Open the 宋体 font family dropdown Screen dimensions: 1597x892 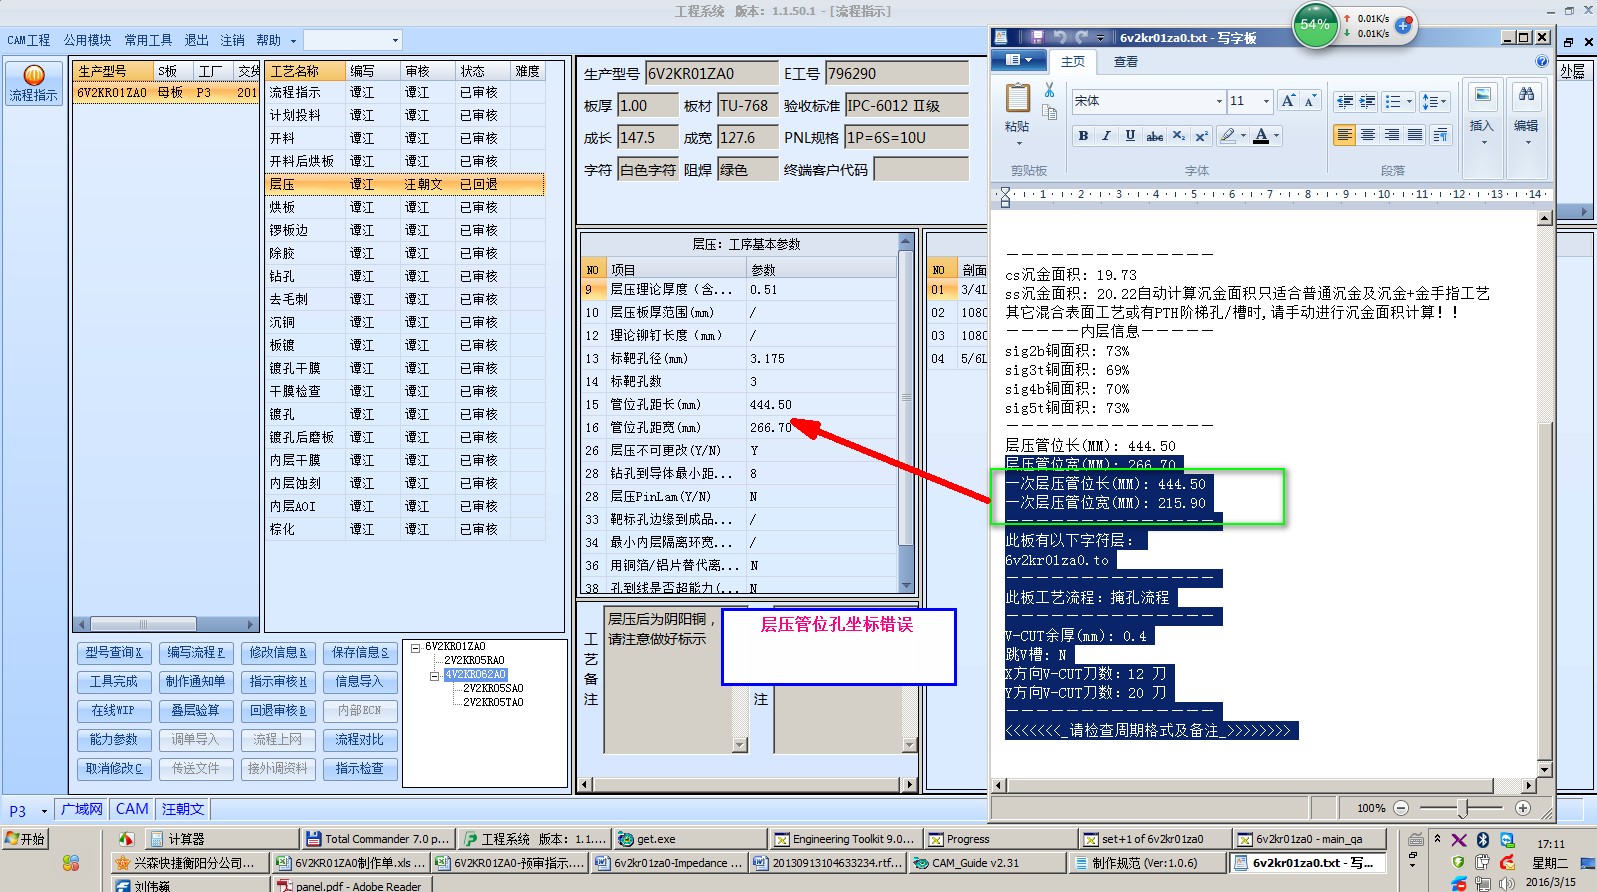[x=1219, y=101]
